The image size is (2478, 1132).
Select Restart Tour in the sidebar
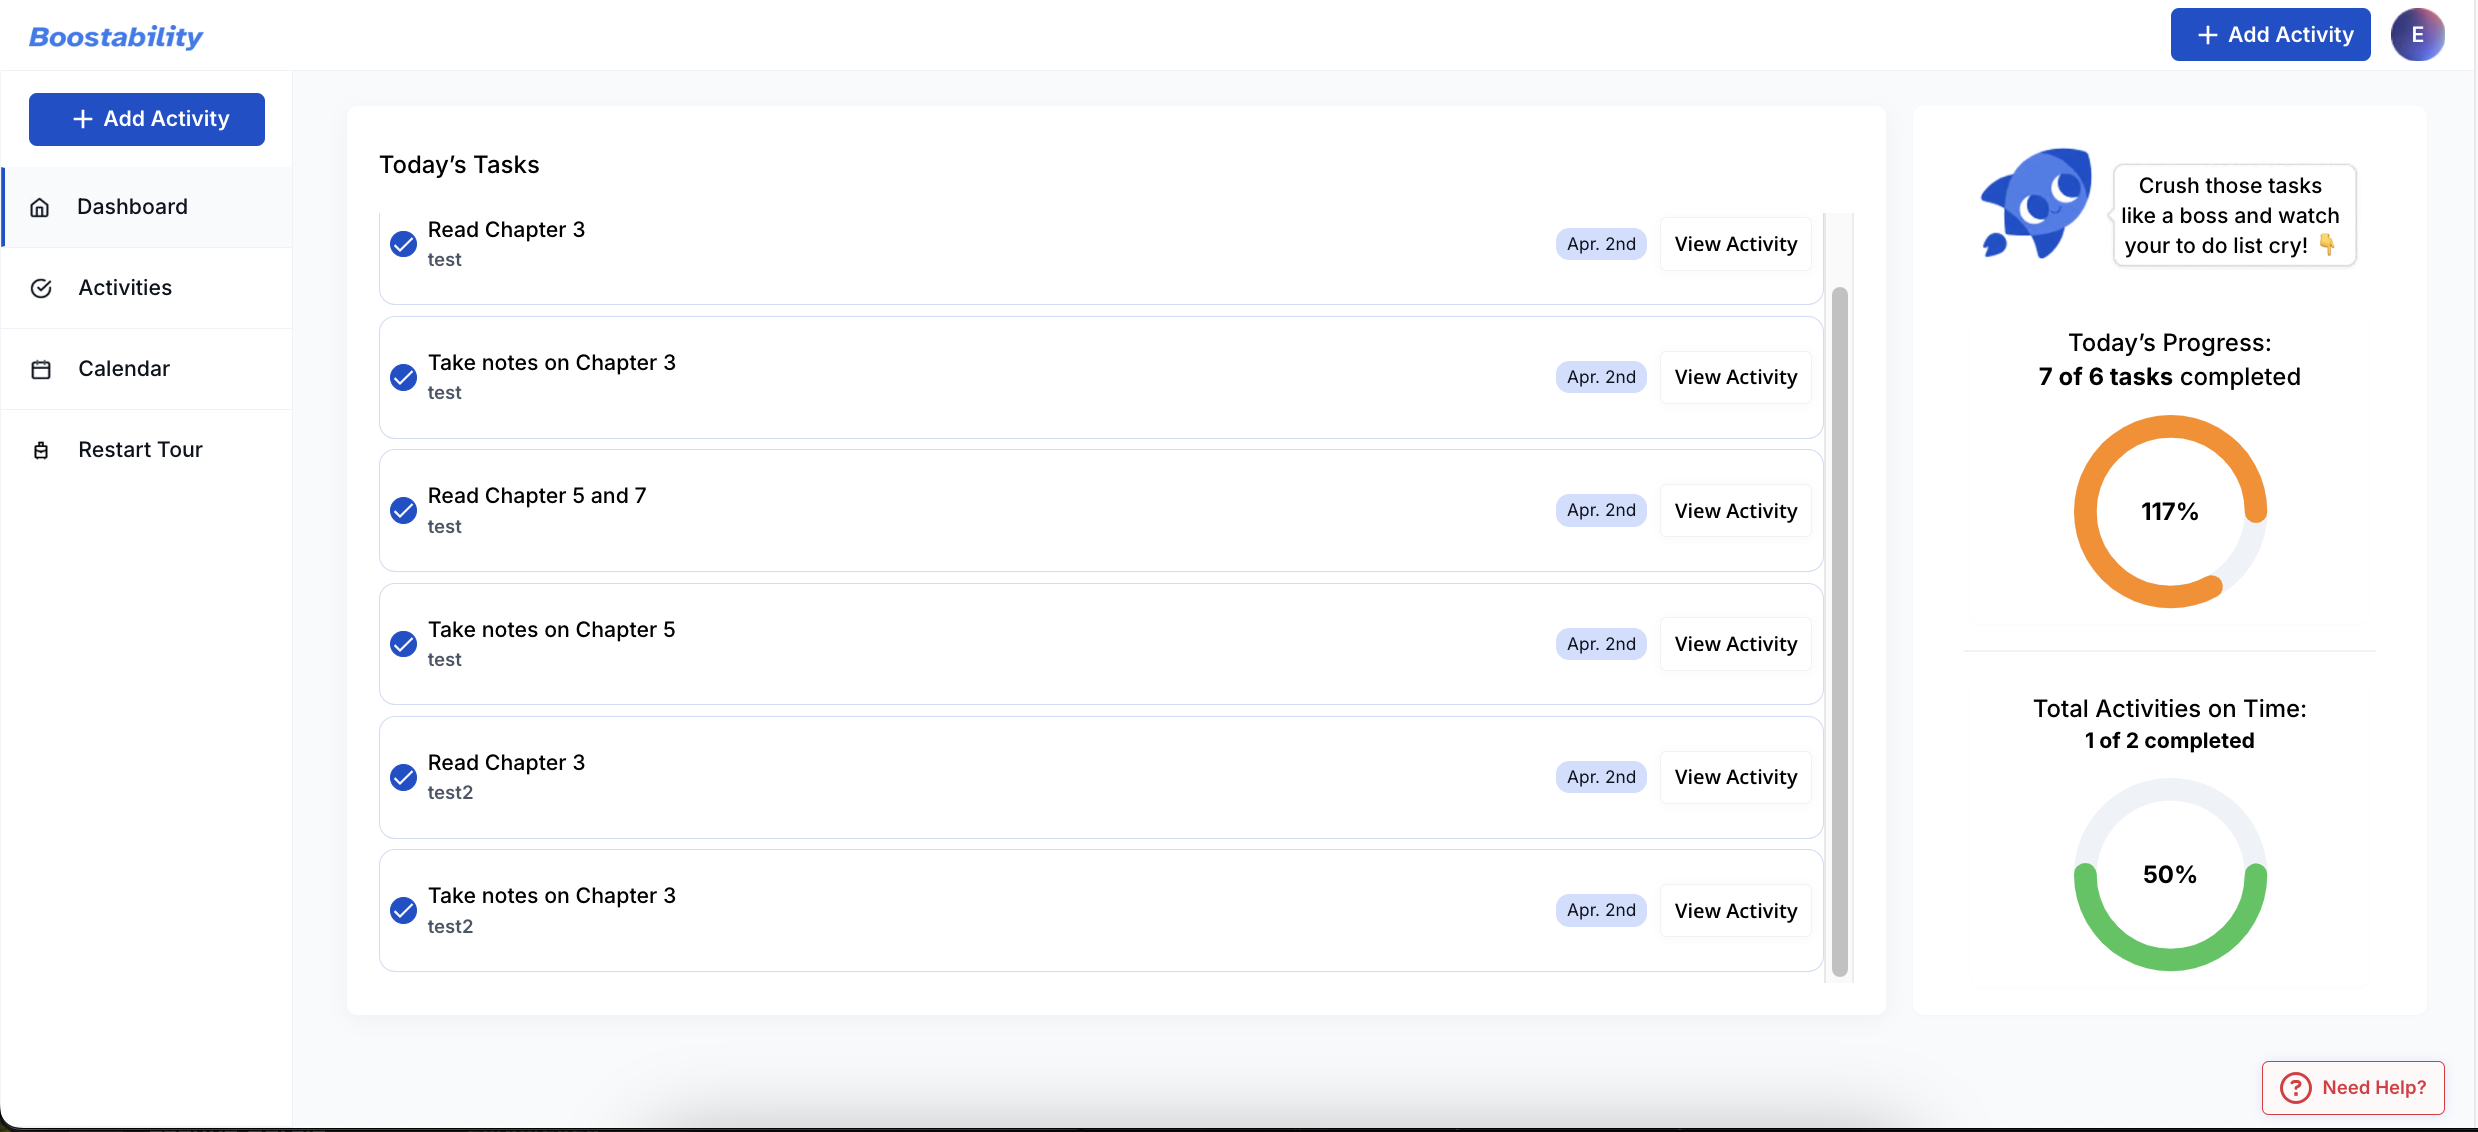click(x=140, y=450)
